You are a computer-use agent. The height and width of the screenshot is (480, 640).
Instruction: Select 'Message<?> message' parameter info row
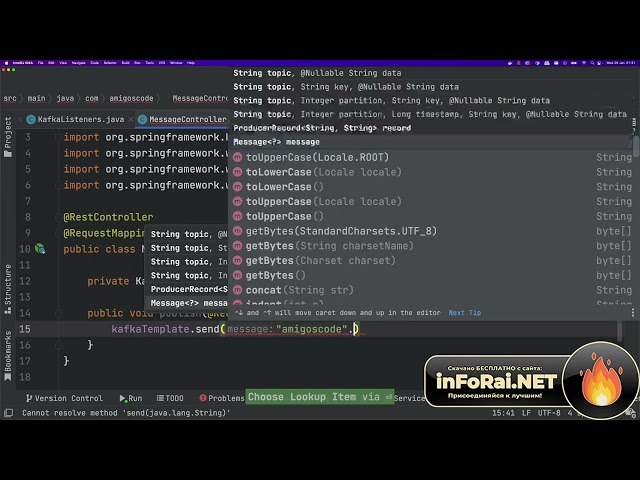coord(431,142)
